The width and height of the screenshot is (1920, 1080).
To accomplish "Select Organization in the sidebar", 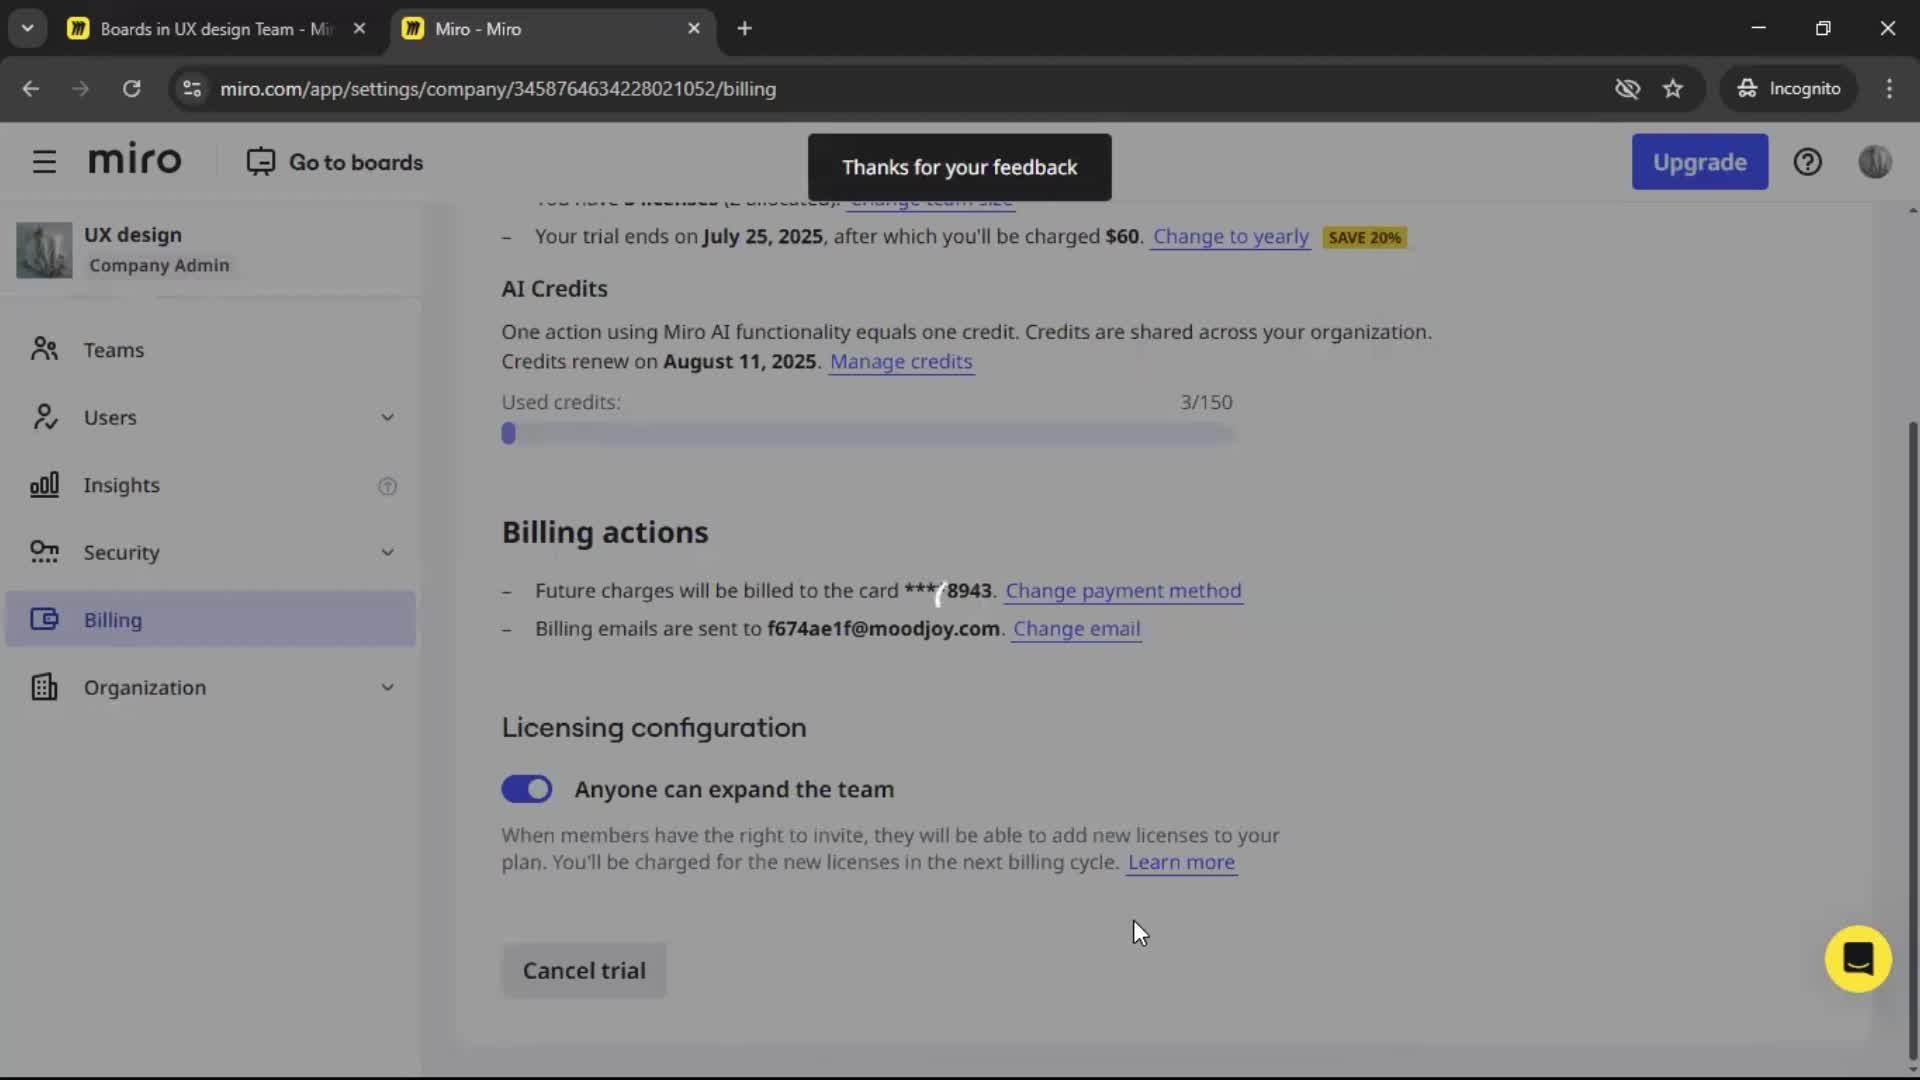I will pos(210,687).
